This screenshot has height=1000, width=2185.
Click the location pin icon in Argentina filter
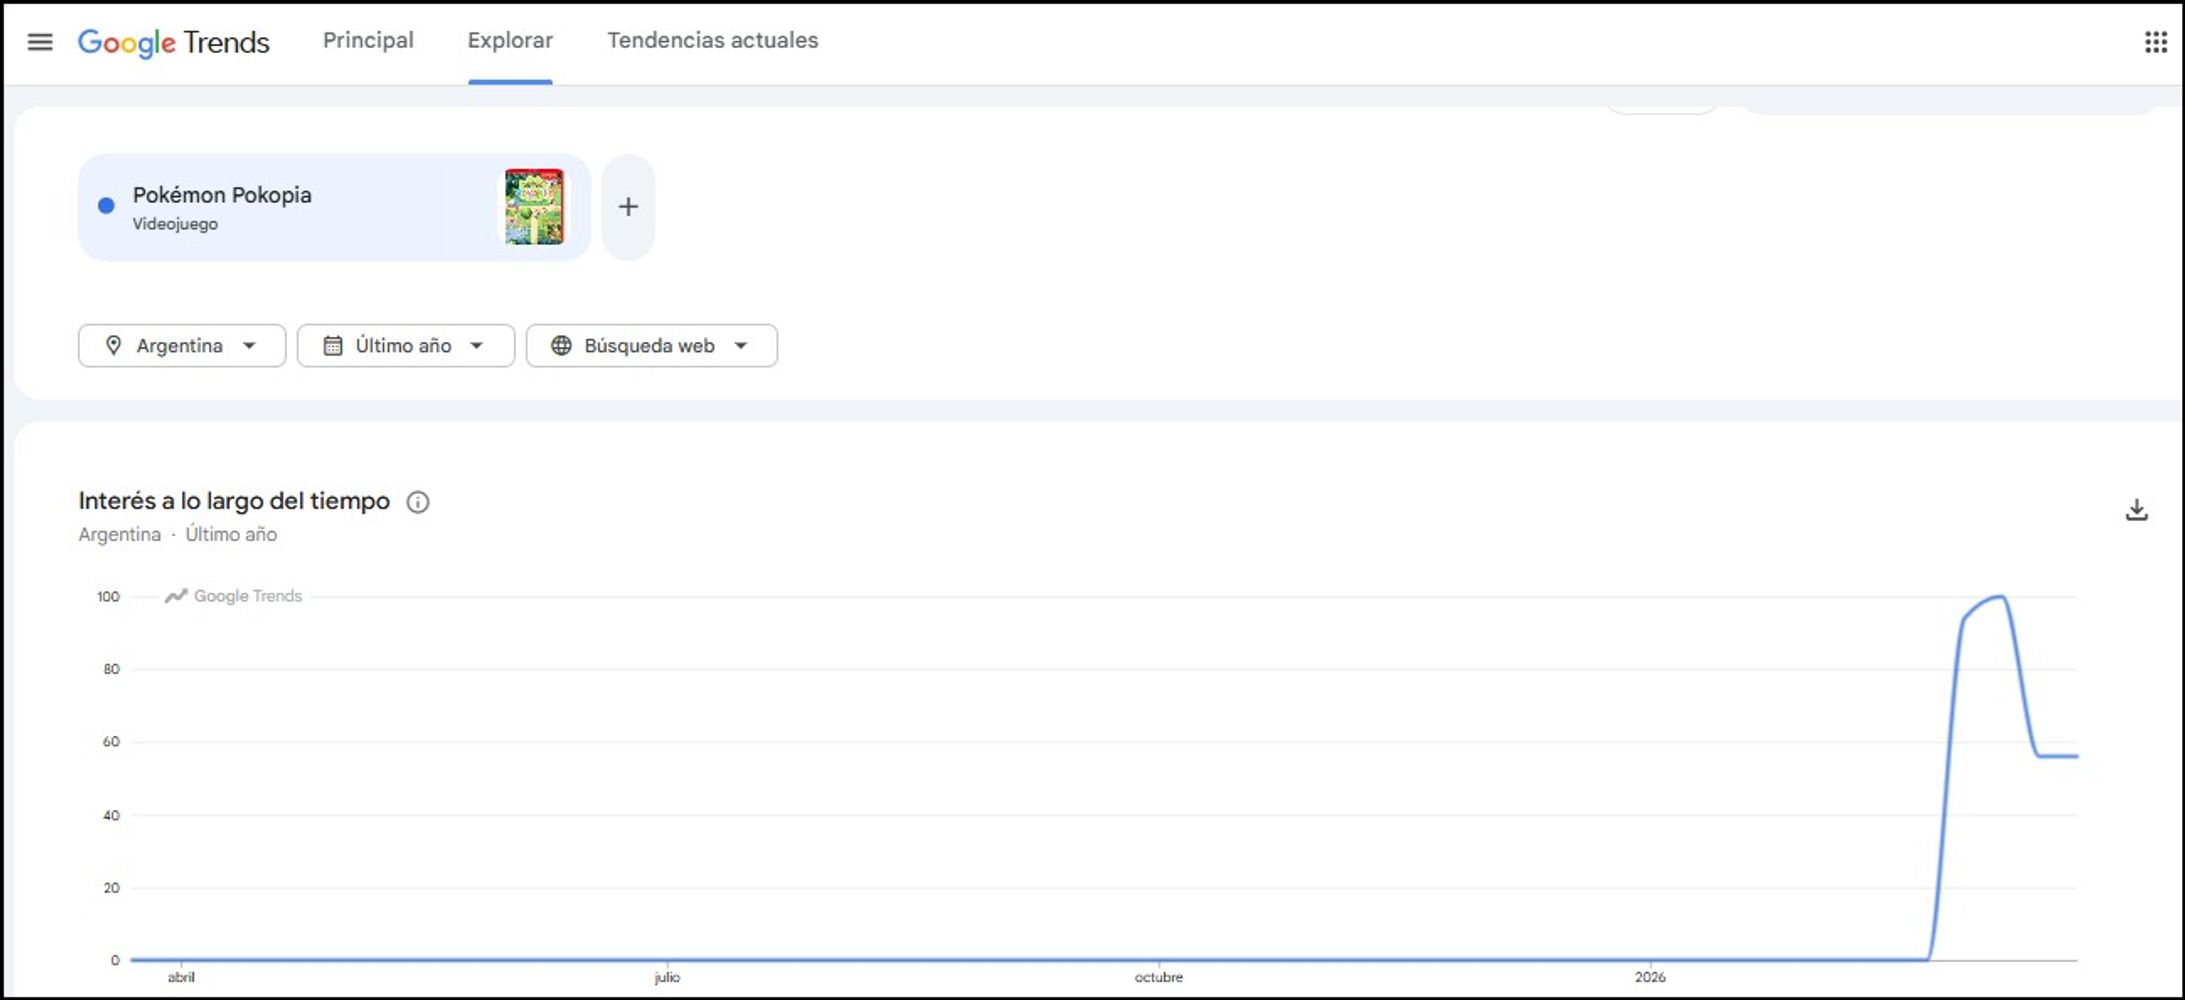(113, 345)
